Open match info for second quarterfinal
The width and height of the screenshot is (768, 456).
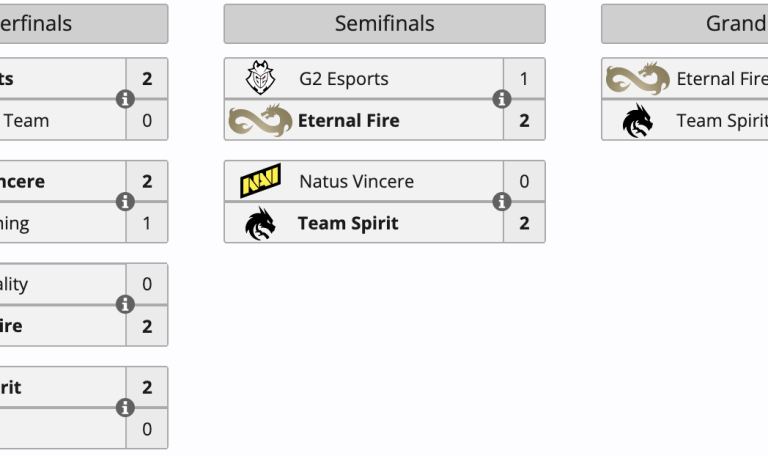point(125,202)
